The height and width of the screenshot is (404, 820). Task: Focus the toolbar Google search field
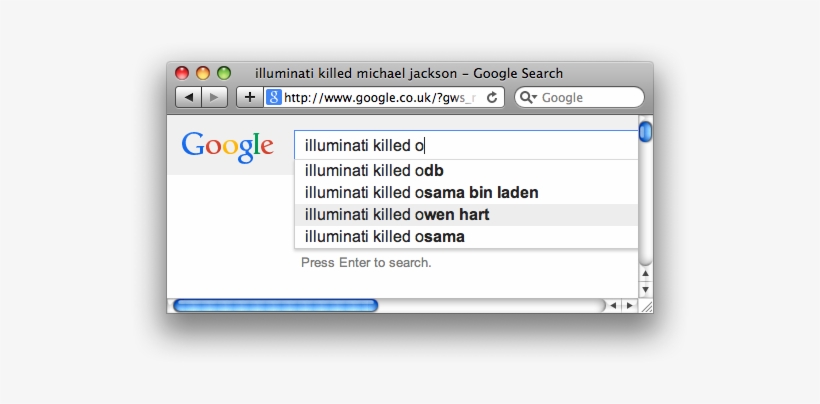pos(588,98)
